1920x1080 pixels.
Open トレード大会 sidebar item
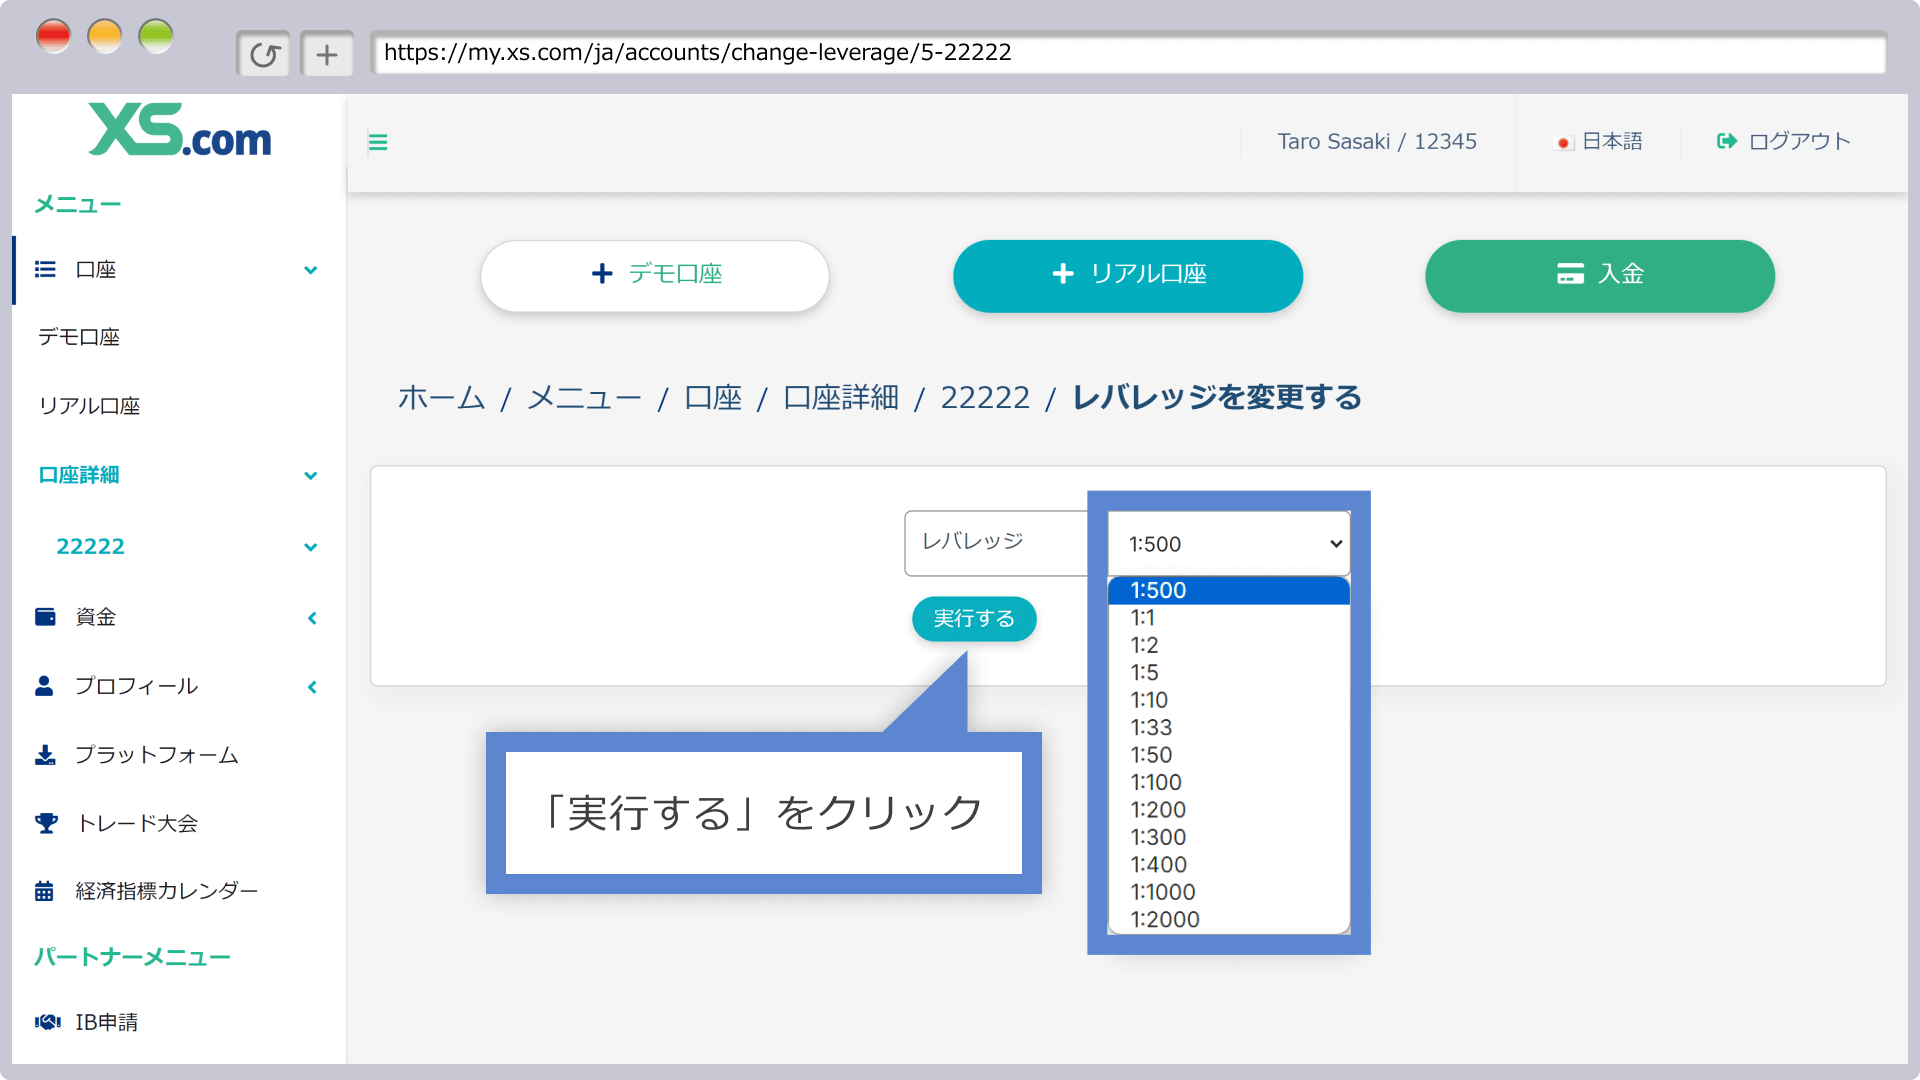137,823
